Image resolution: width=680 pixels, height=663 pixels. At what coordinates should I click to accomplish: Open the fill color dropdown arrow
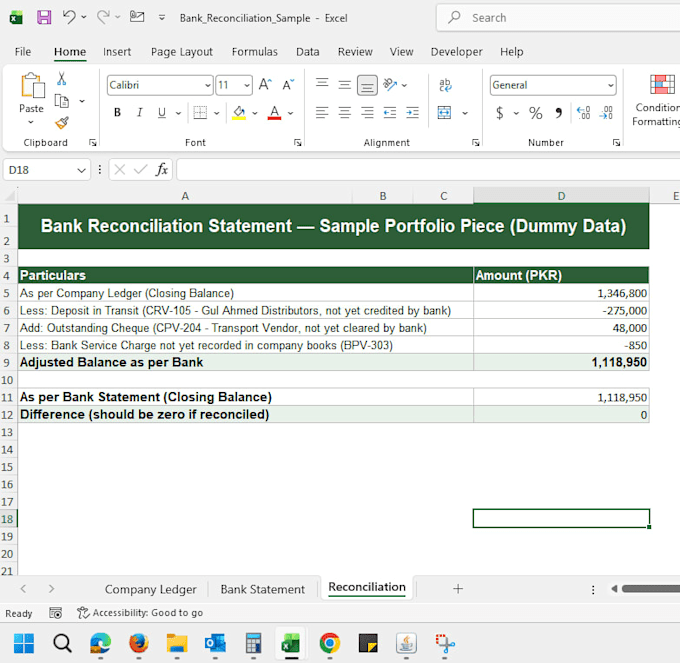255,113
